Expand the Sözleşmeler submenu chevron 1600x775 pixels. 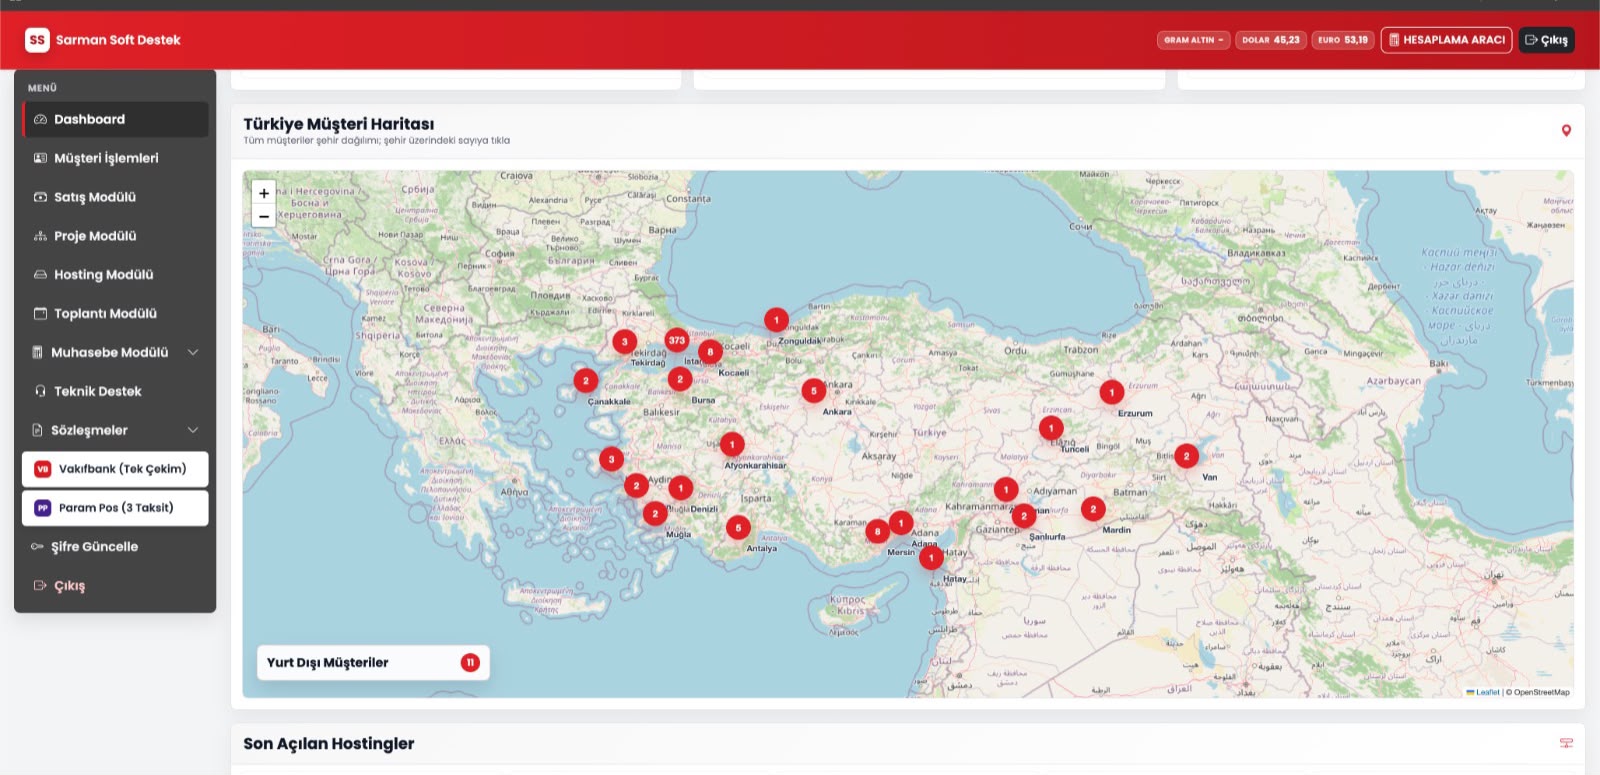[x=193, y=430]
